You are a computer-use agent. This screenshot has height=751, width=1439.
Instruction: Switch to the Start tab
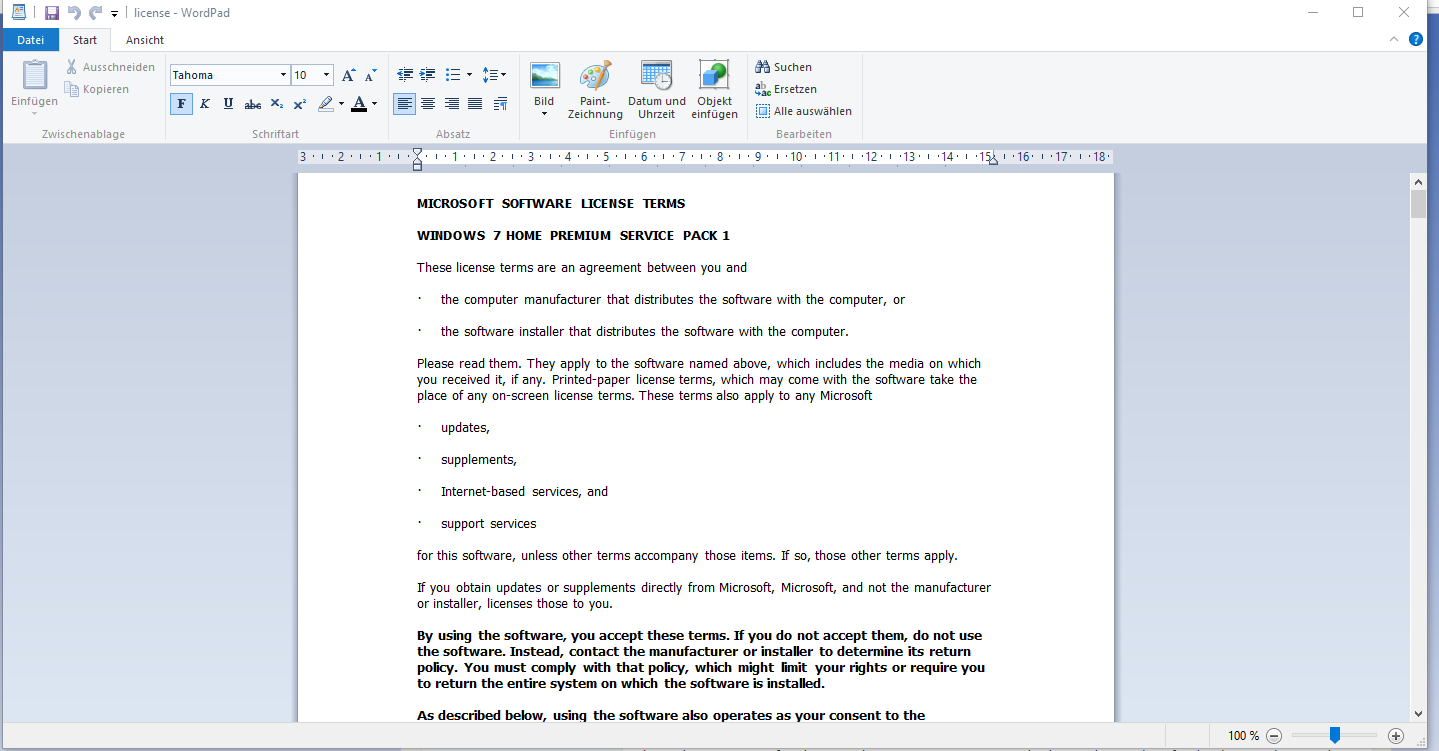click(x=85, y=40)
